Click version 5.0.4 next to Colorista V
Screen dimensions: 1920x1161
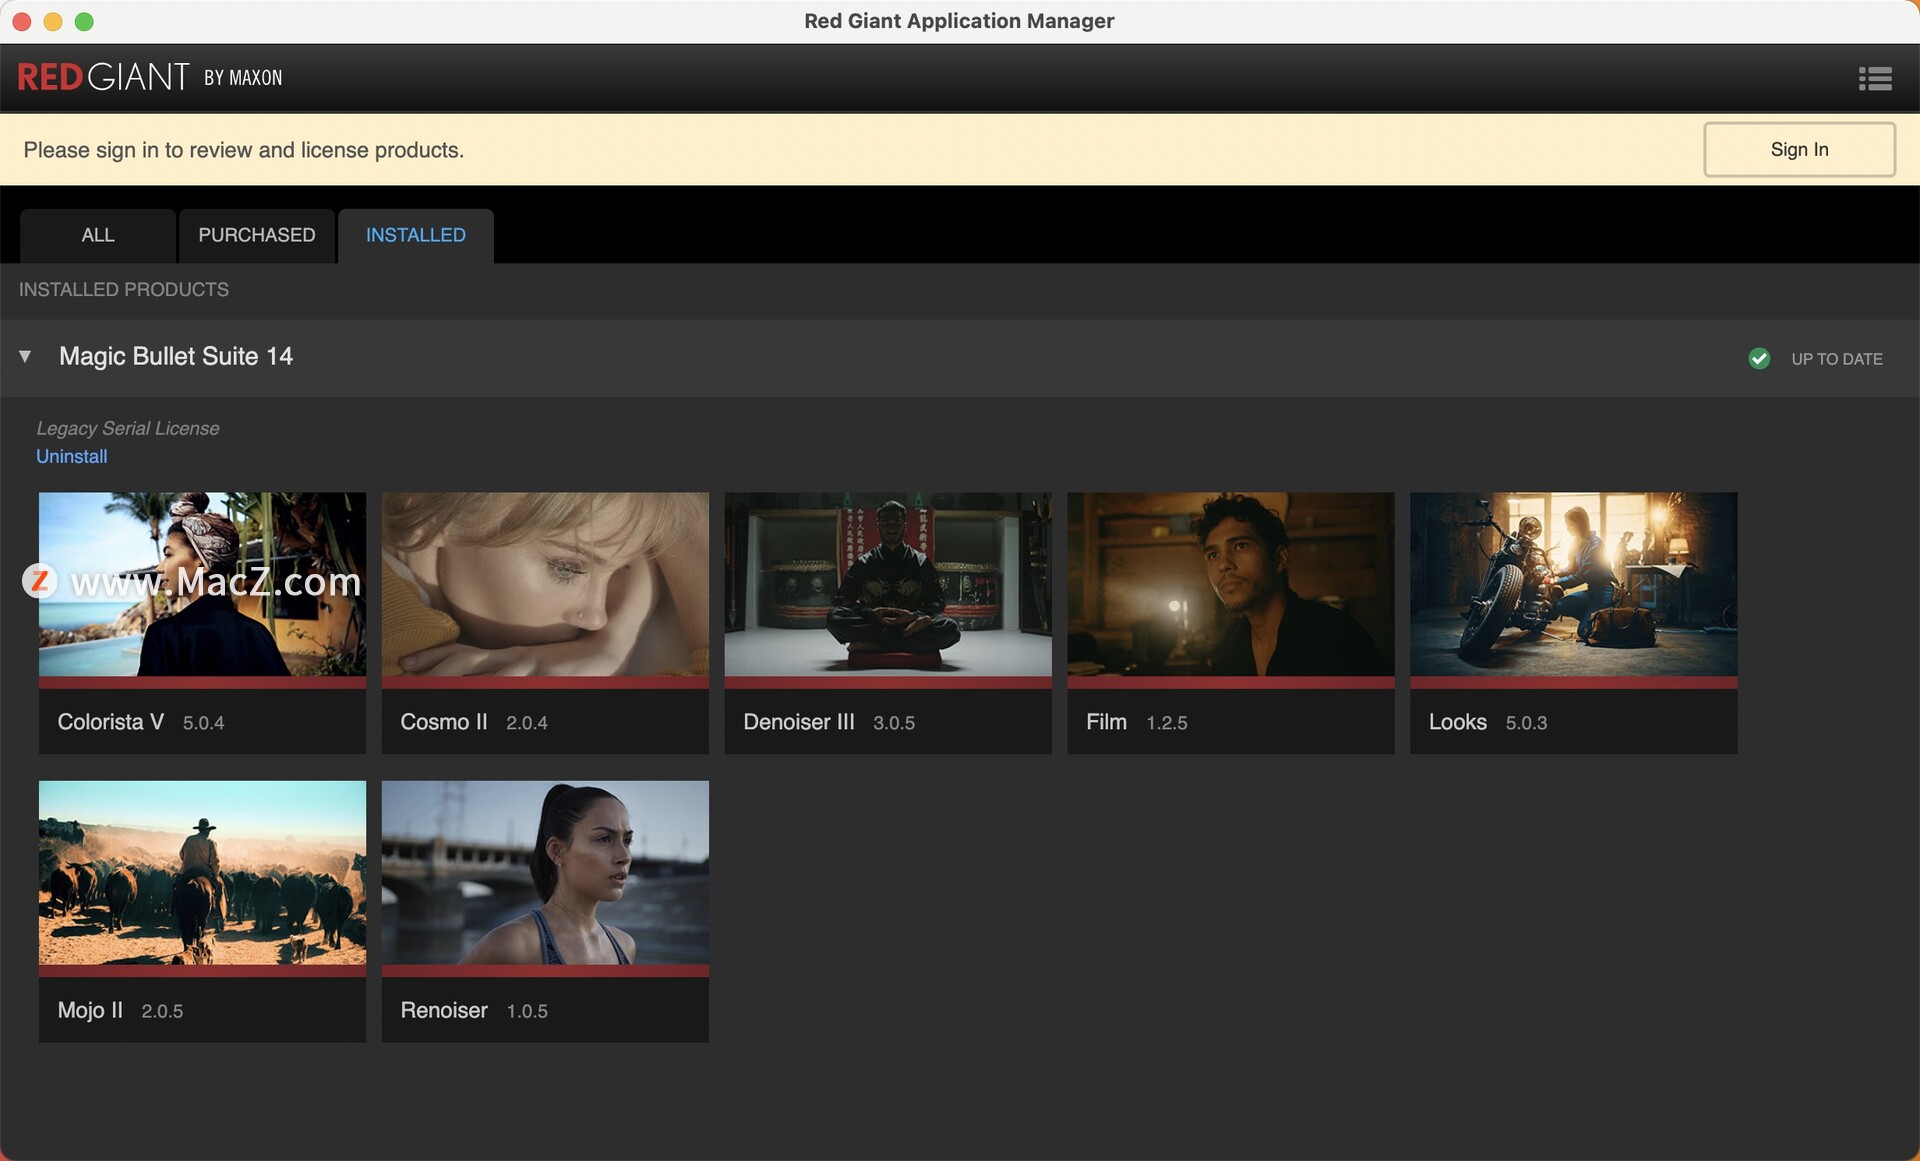pos(203,723)
